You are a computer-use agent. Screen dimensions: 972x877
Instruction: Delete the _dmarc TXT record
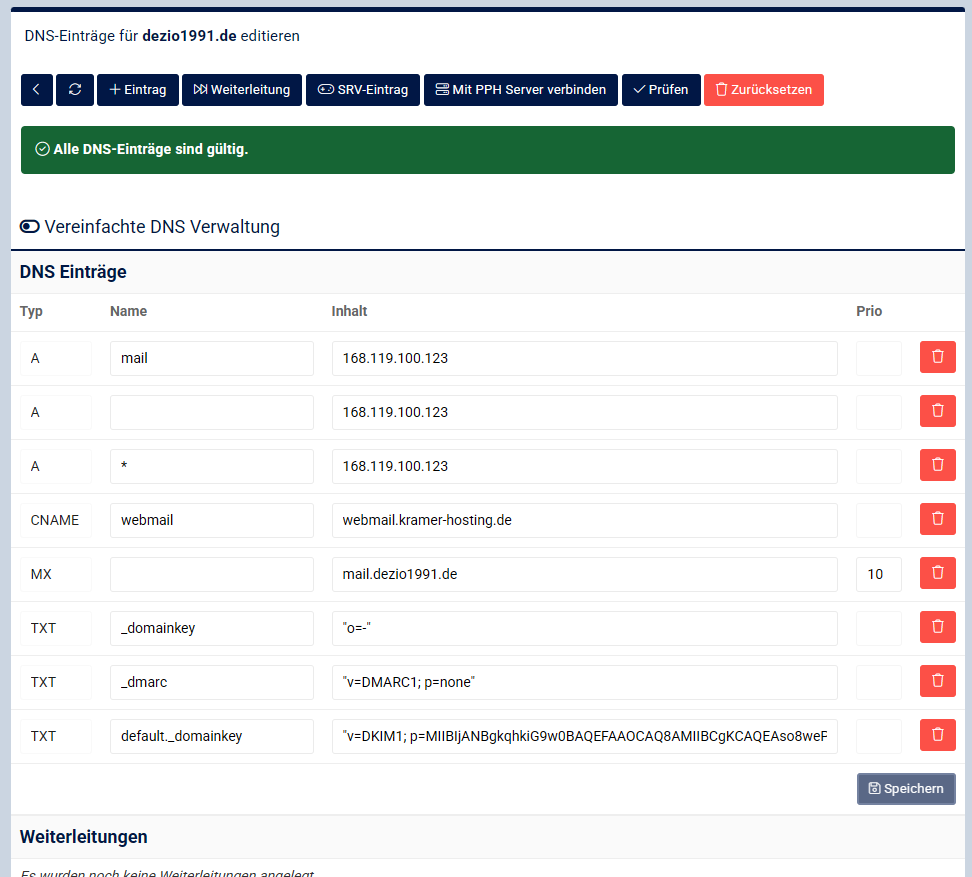click(937, 681)
